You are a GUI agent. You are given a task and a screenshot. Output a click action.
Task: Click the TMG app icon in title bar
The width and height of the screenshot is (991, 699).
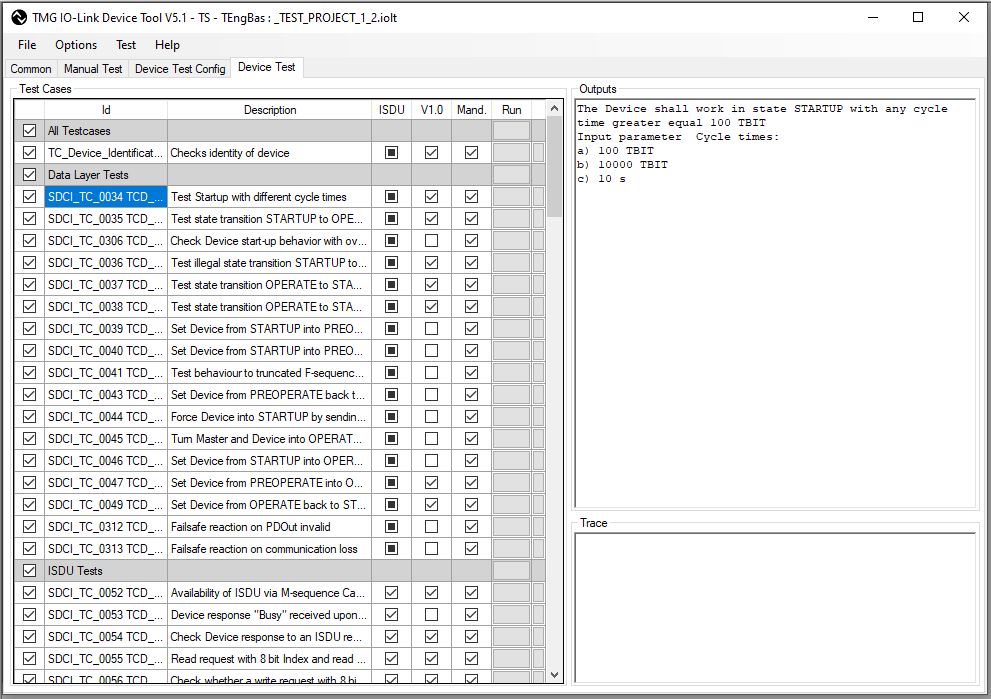pos(18,17)
